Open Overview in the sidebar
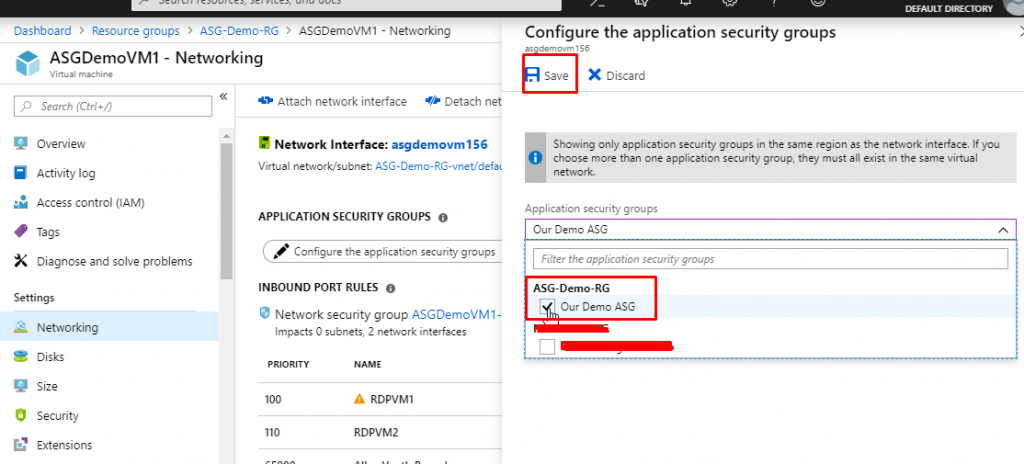1024x464 pixels. pos(61,144)
